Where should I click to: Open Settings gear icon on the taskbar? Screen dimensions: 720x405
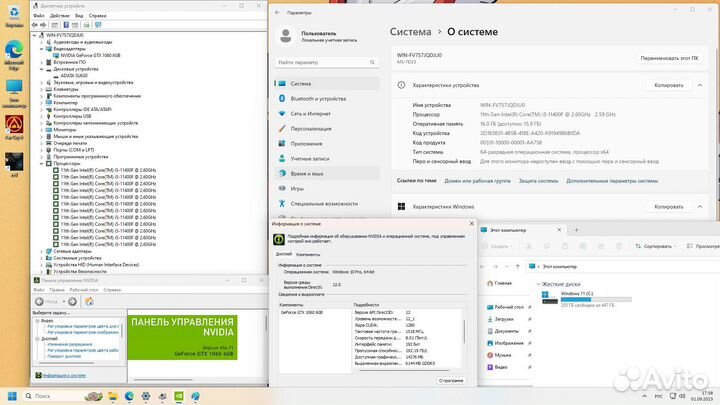click(146, 396)
